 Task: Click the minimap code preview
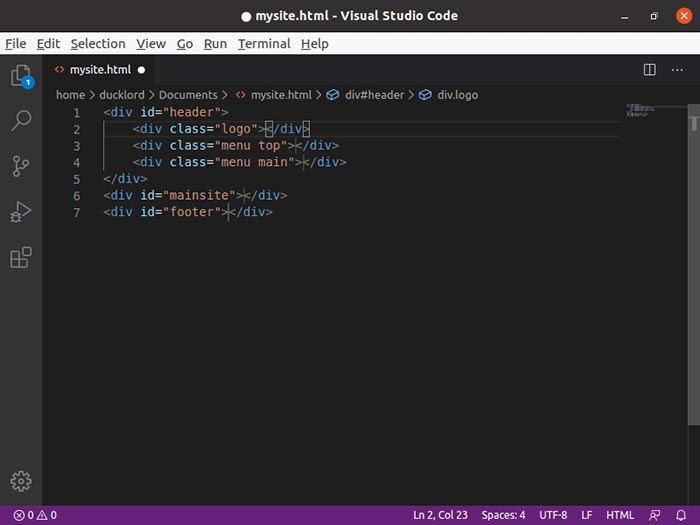(641, 110)
